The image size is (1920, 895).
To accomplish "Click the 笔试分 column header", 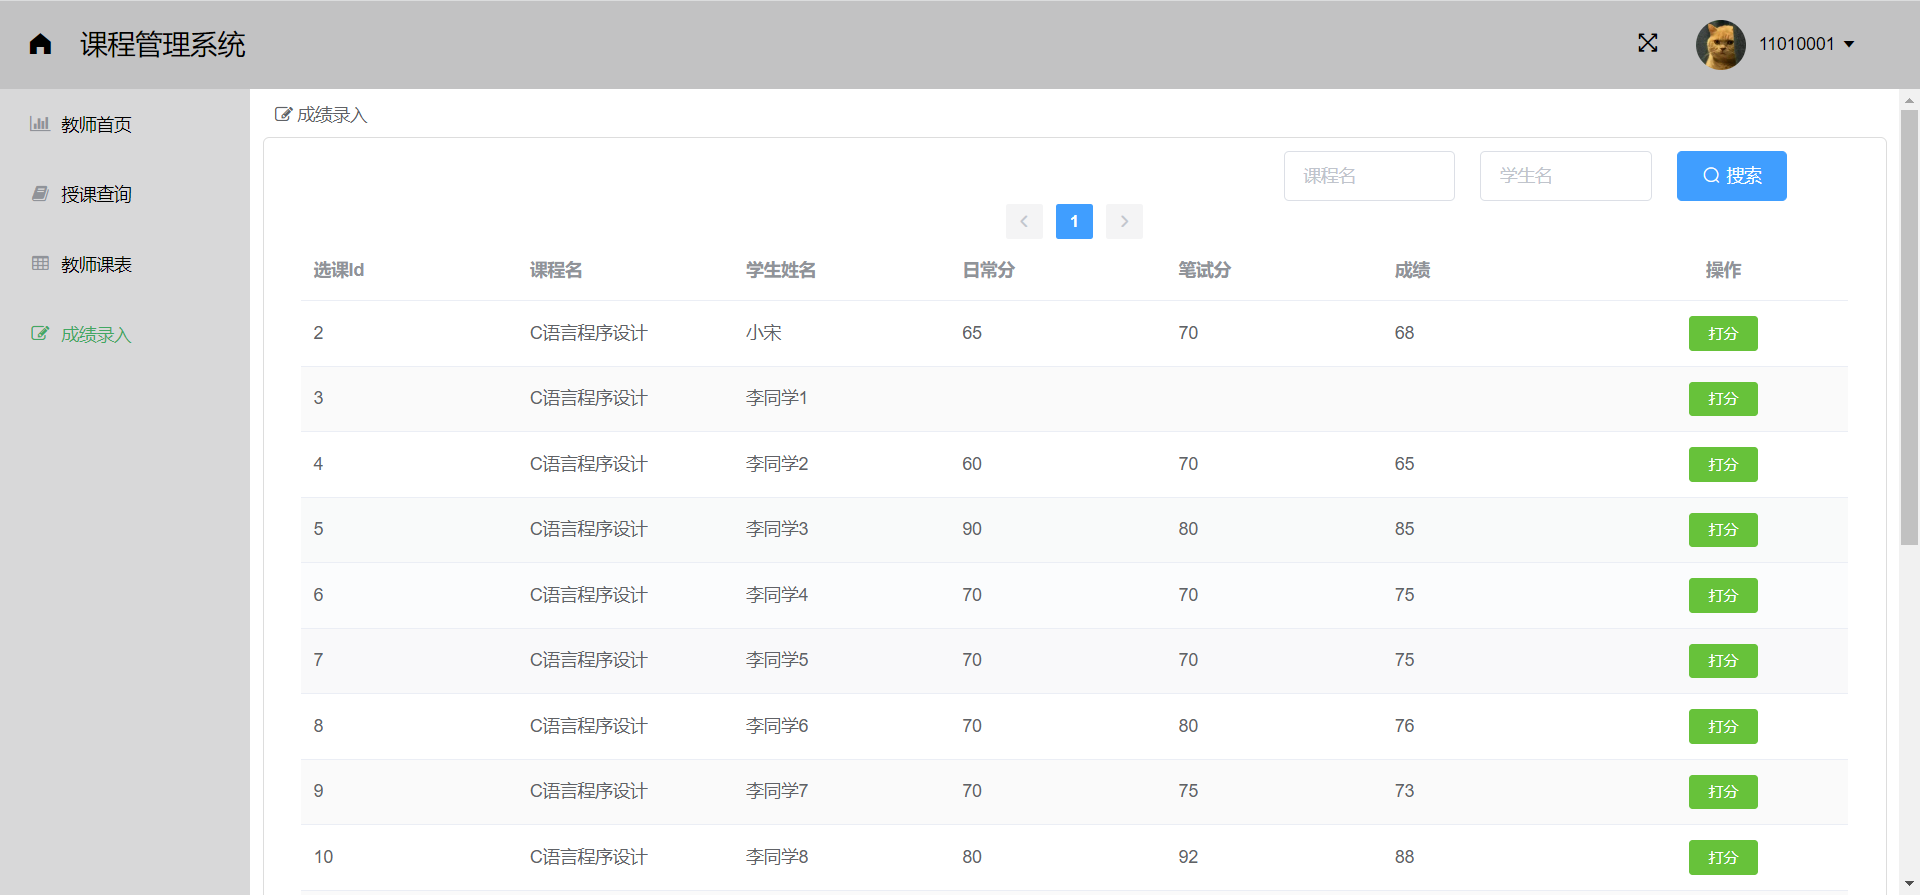I will click(1204, 270).
